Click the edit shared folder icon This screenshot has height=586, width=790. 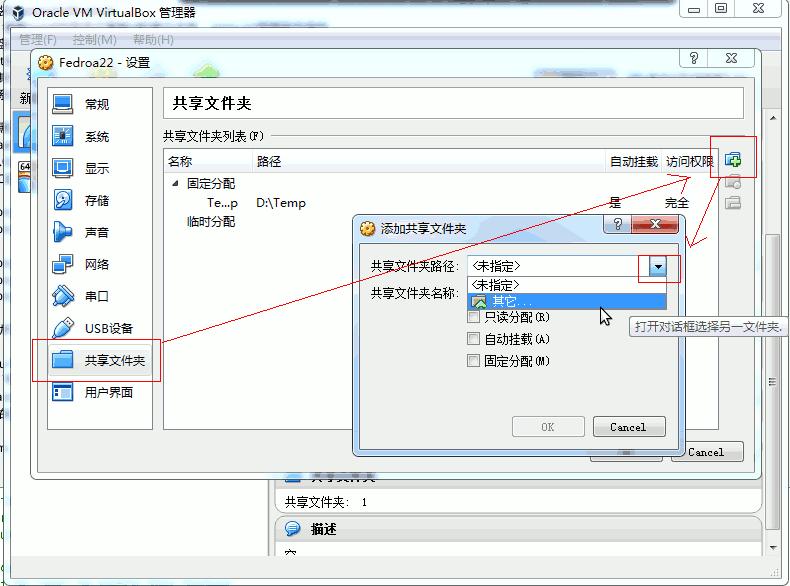(733, 182)
